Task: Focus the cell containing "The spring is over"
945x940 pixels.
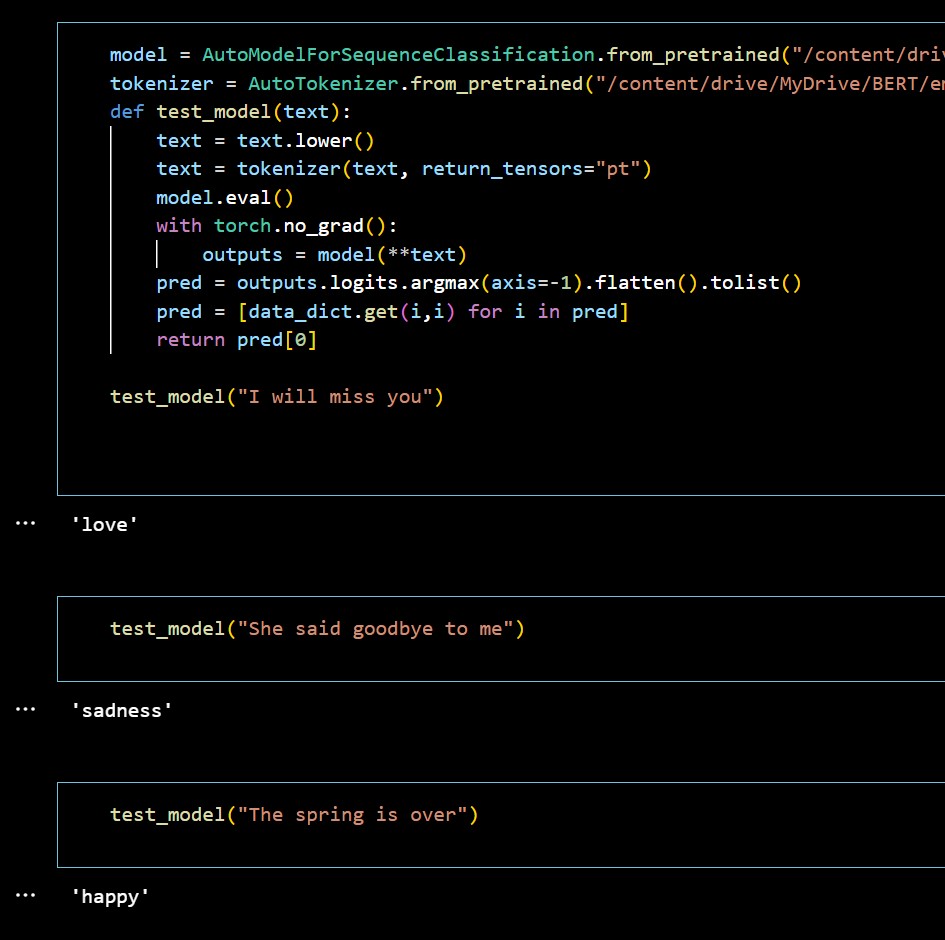Action: 294,815
